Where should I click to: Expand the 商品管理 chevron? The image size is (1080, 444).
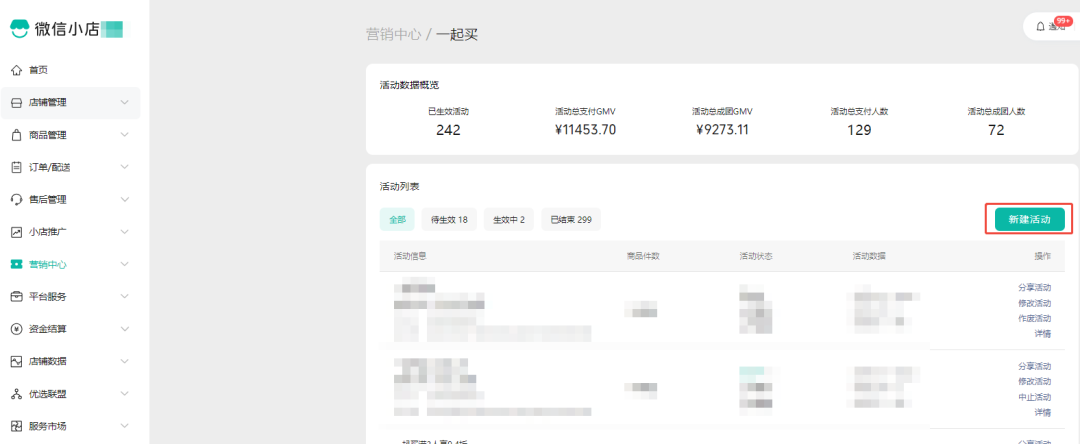[x=125, y=135]
